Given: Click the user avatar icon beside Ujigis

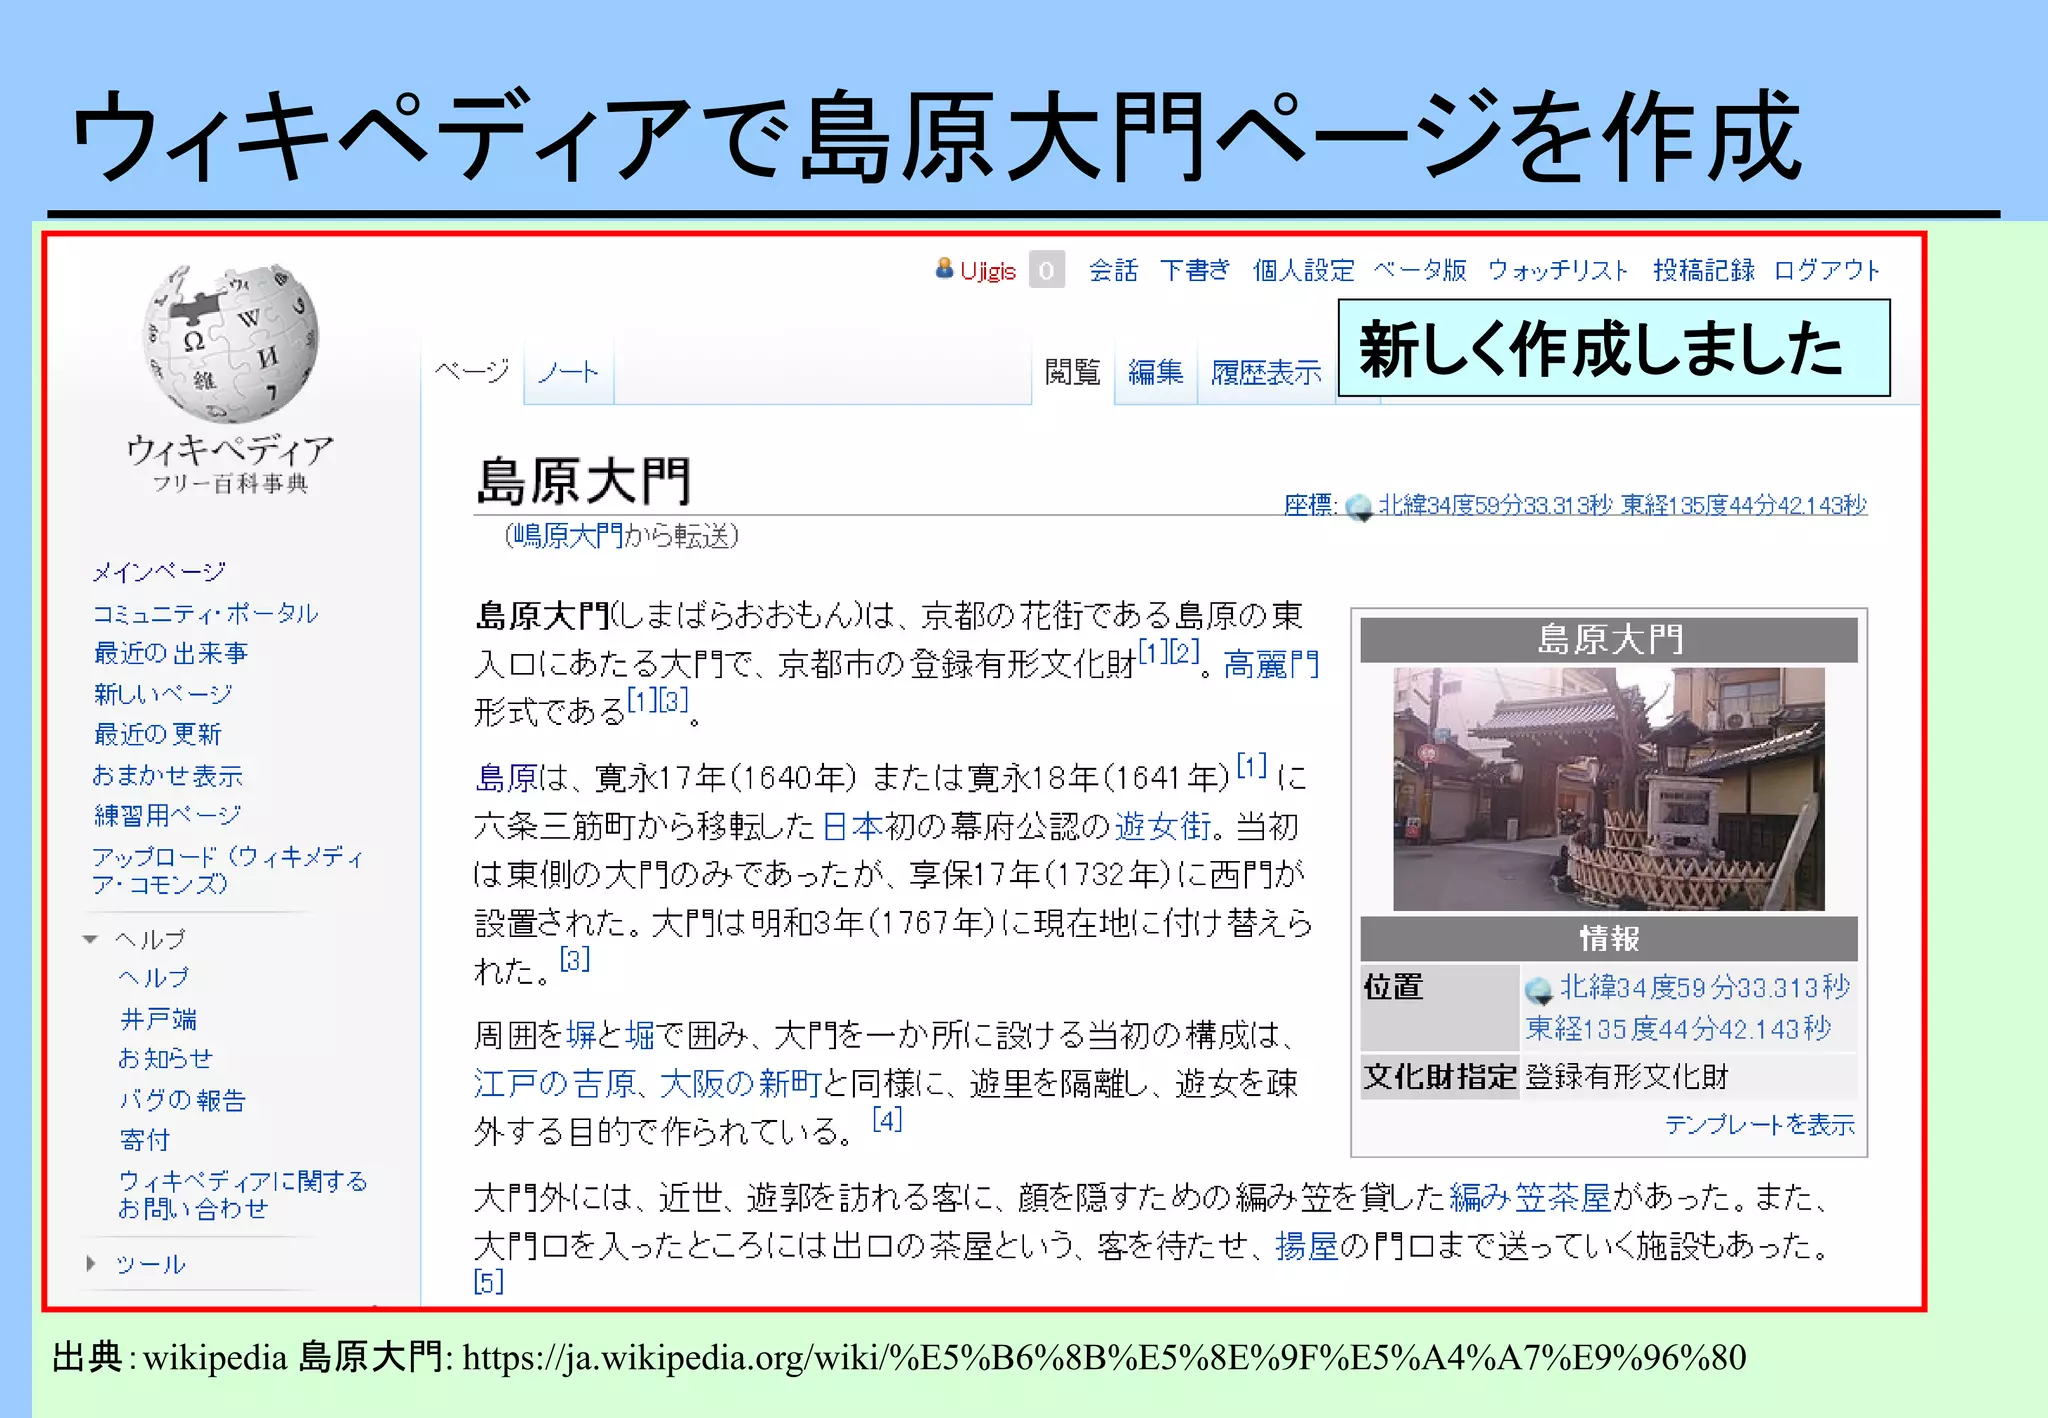Looking at the screenshot, I should [x=944, y=268].
